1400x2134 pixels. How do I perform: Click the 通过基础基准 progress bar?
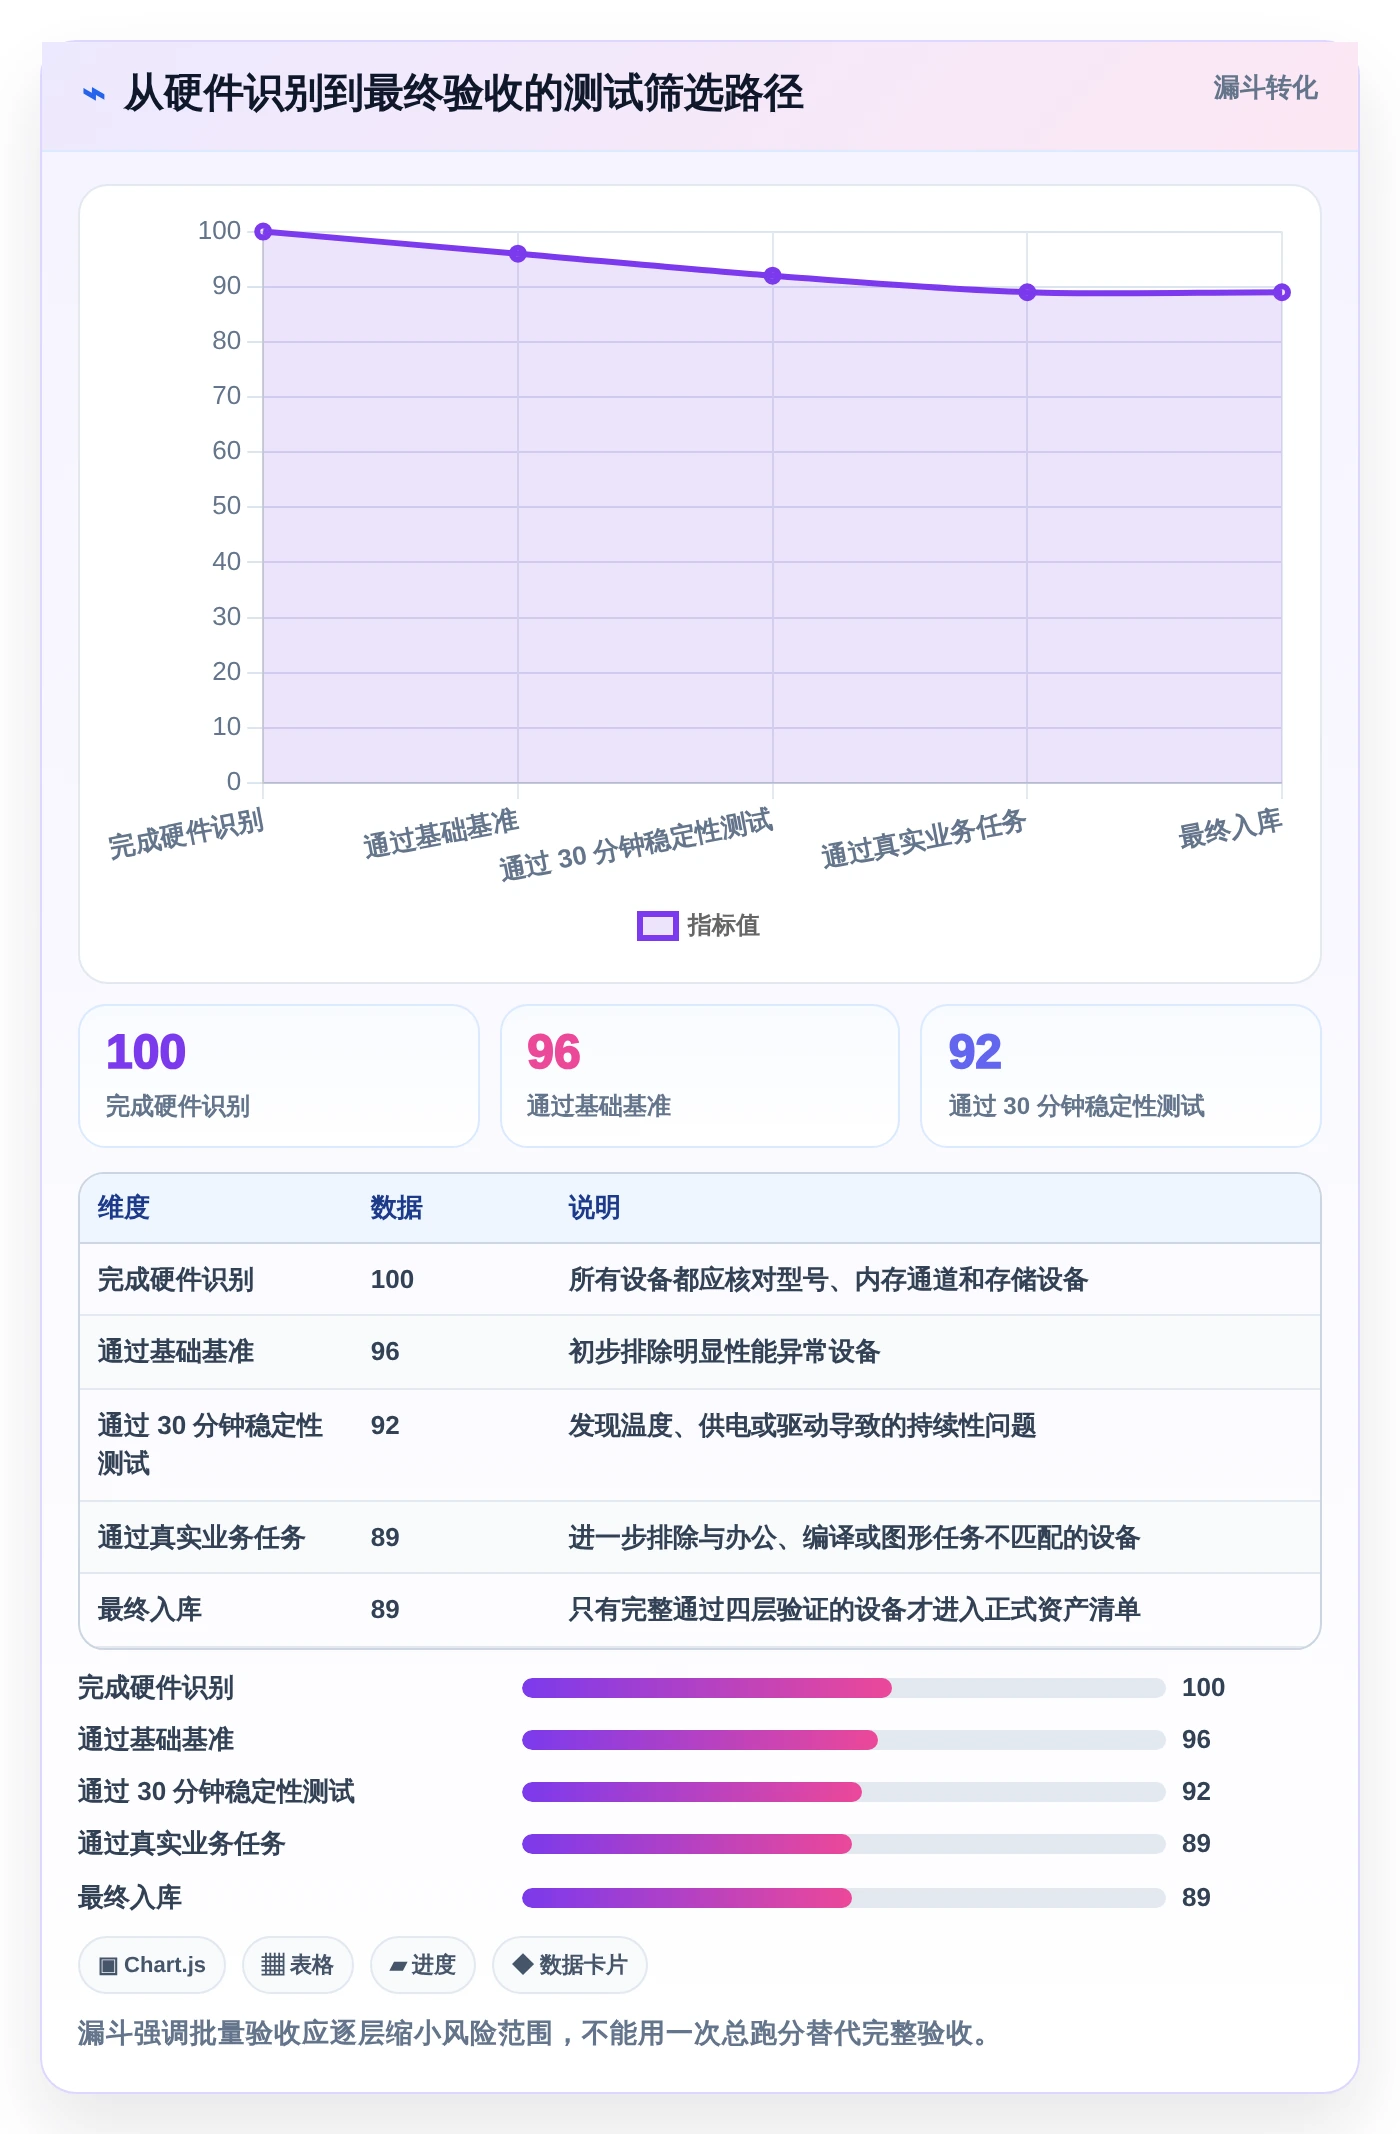click(x=844, y=1740)
